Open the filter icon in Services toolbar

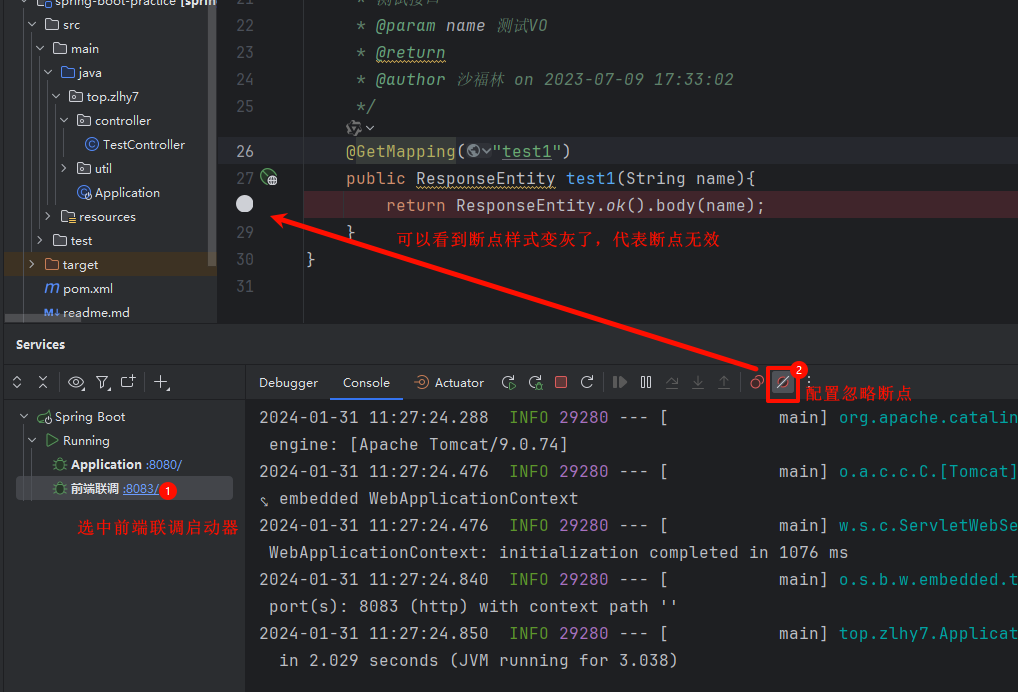coord(102,382)
